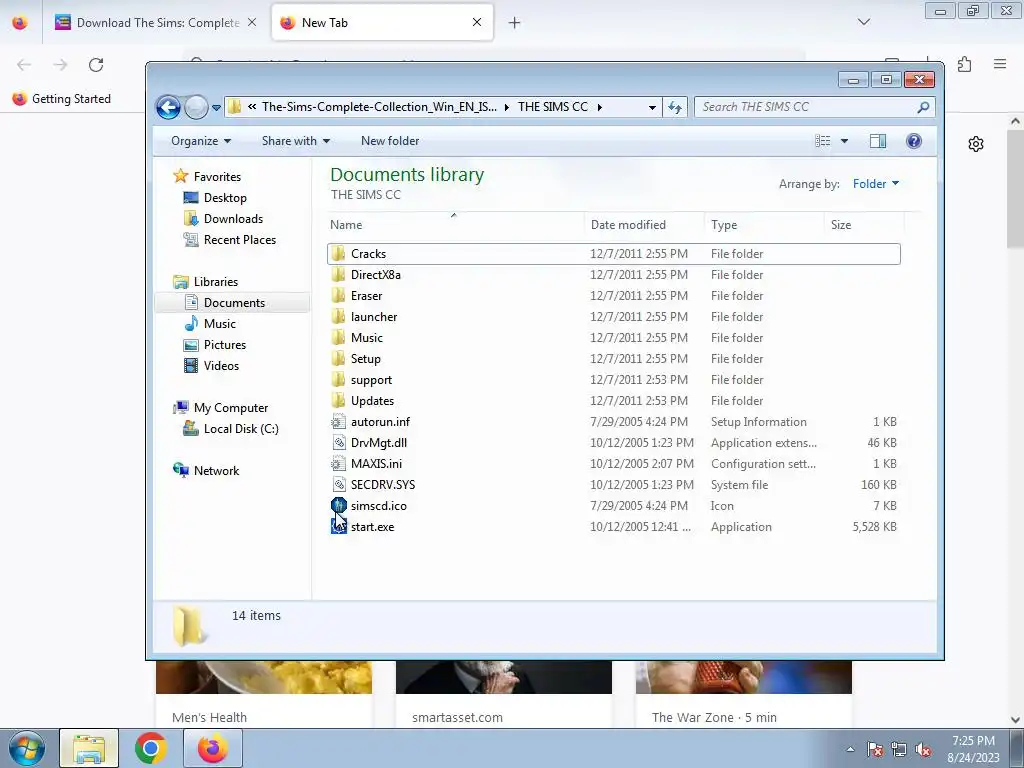This screenshot has width=1024, height=768.
Task: Create a New folder from toolbar
Action: click(x=390, y=141)
